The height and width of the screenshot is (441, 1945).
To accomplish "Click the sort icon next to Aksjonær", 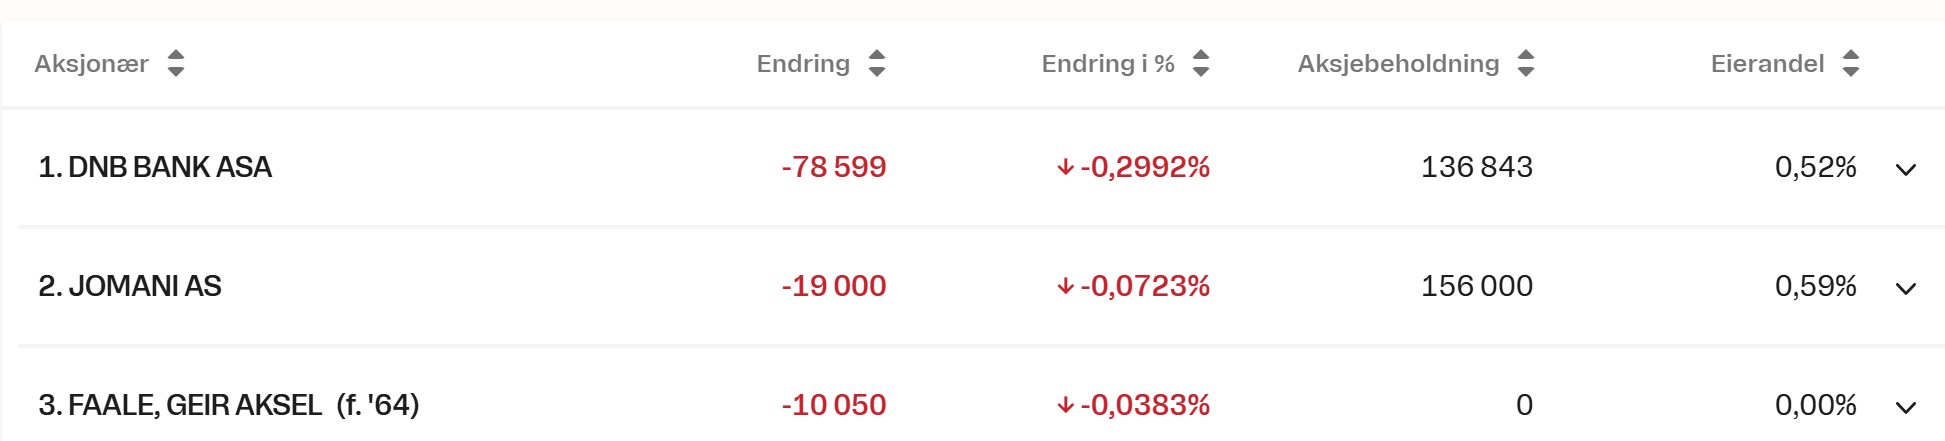I will click(176, 63).
